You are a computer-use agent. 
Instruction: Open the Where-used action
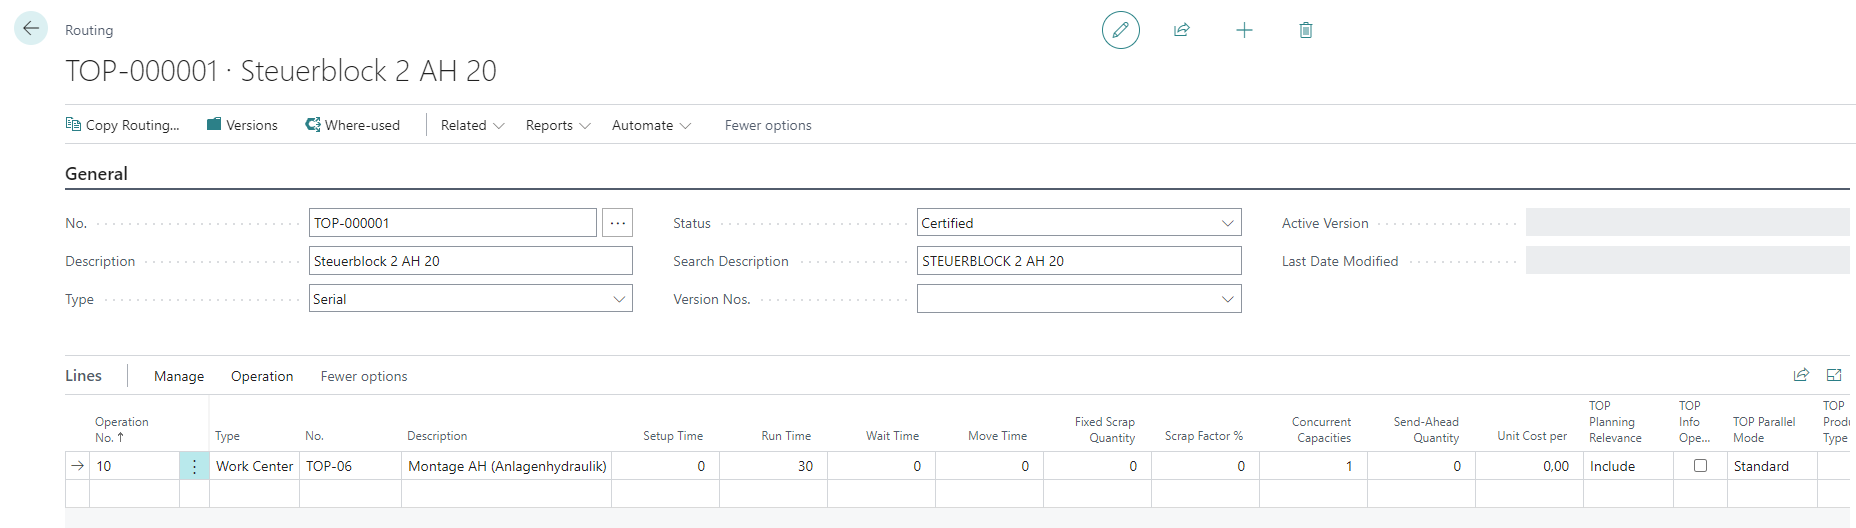click(352, 125)
